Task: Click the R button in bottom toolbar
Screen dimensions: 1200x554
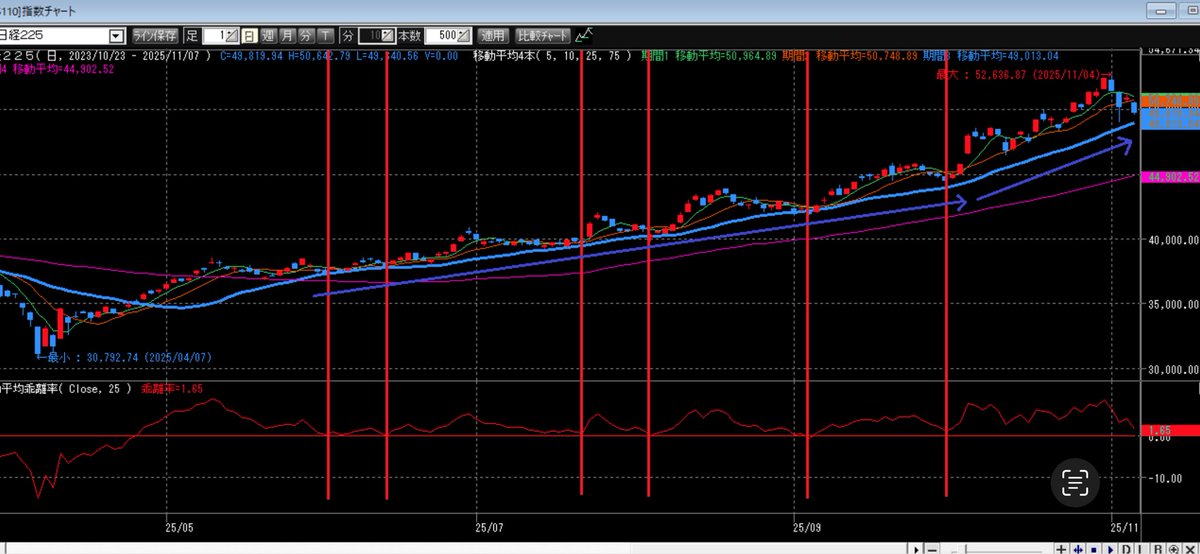Action: coord(1157,548)
